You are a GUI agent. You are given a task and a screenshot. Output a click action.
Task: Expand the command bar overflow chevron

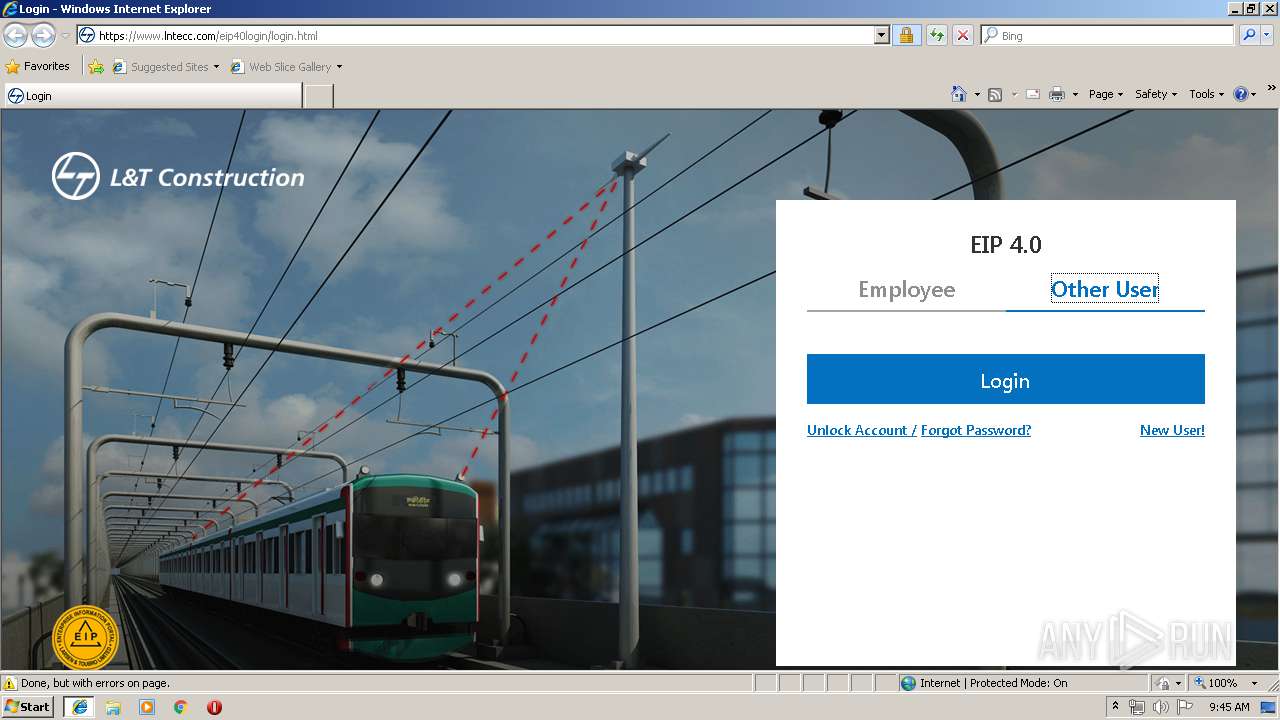(x=1272, y=88)
